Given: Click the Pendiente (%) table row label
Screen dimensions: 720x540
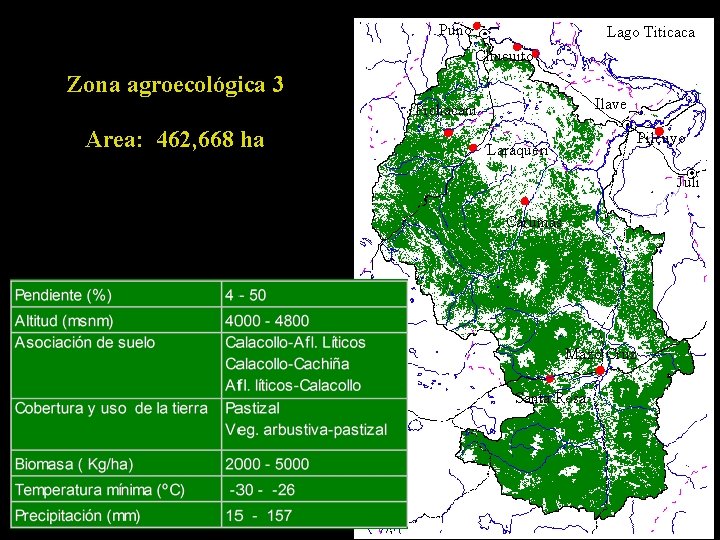Looking at the screenshot, I should 63,295.
